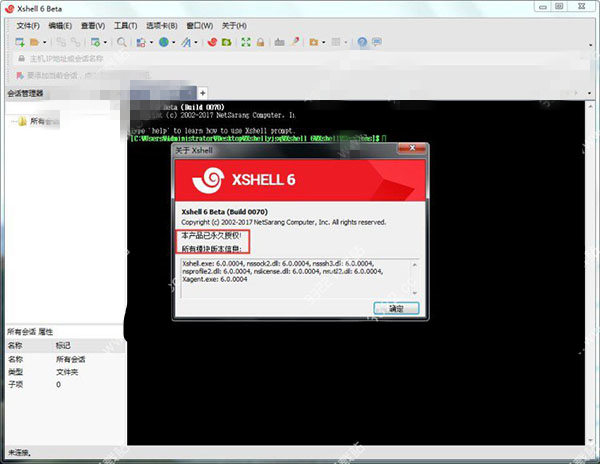Click the speech bubble feedback icon
Screen dimensions: 600x464
[377, 42]
